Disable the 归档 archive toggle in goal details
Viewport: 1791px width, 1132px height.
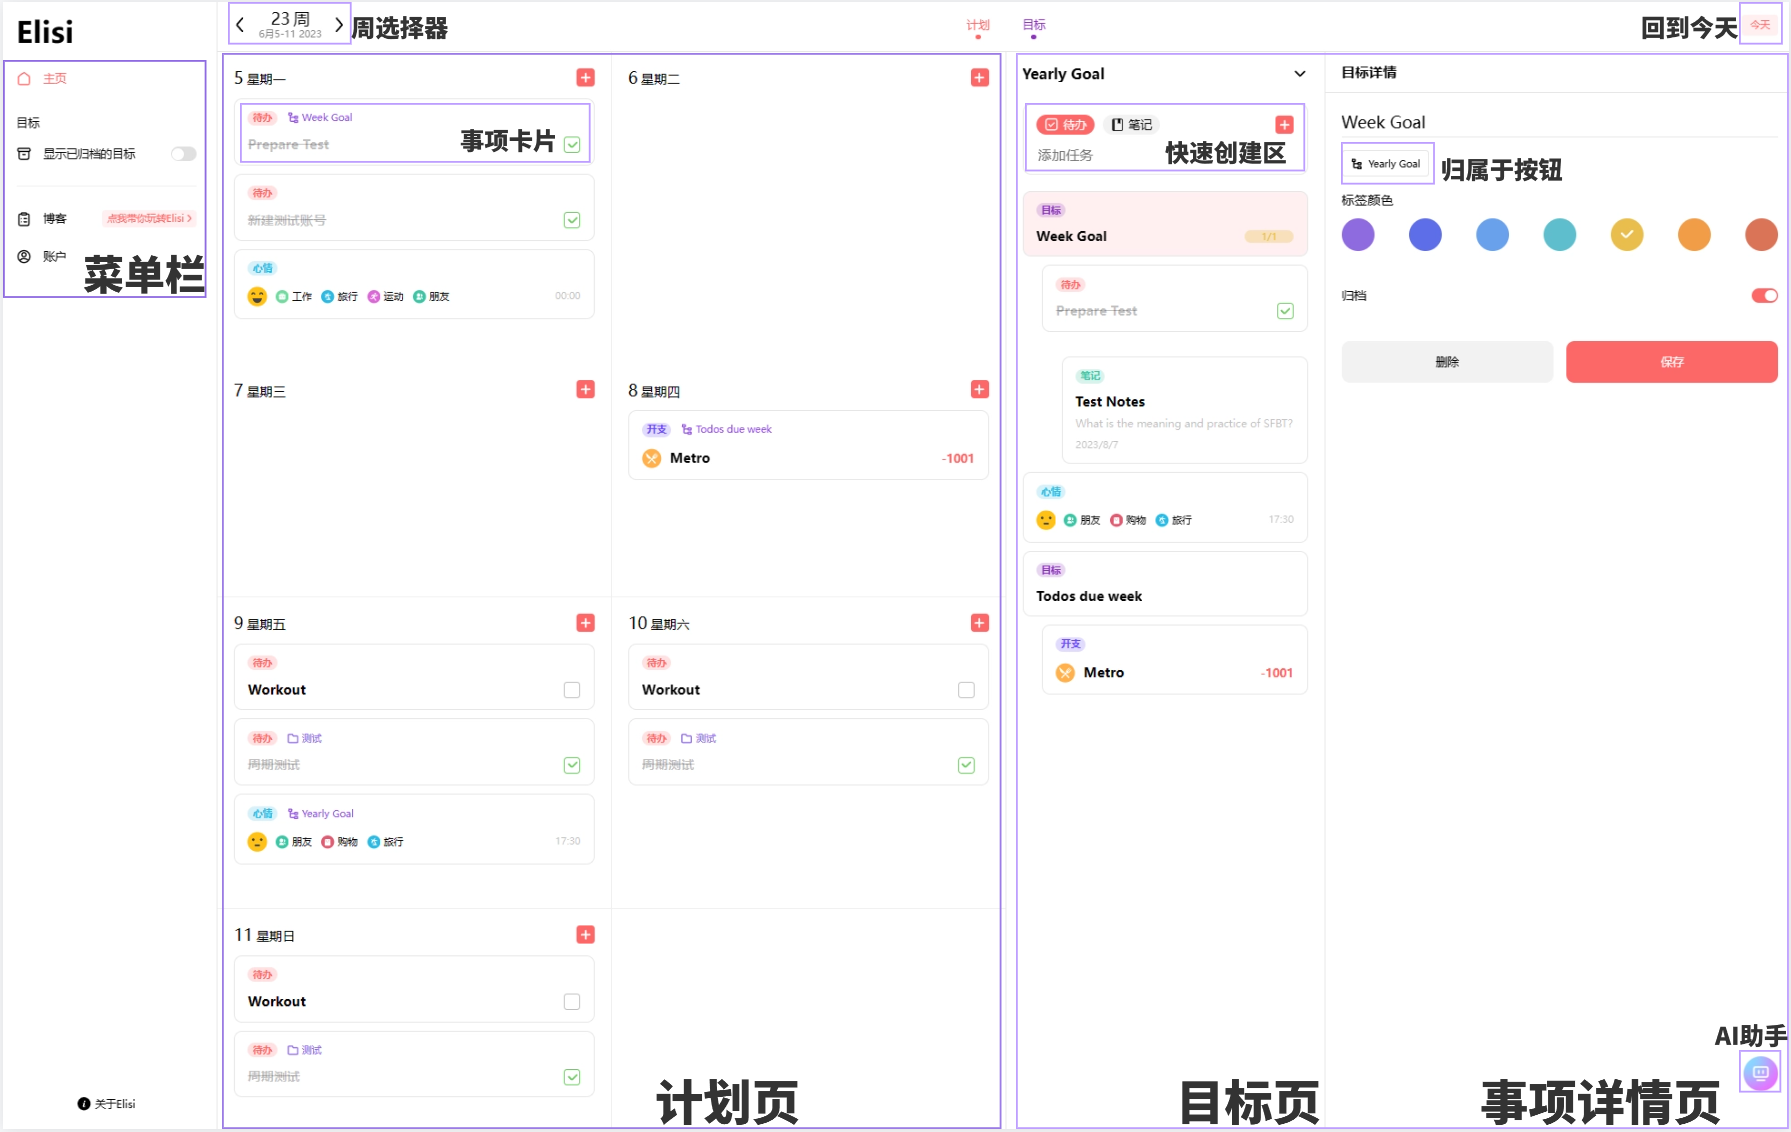pos(1762,295)
